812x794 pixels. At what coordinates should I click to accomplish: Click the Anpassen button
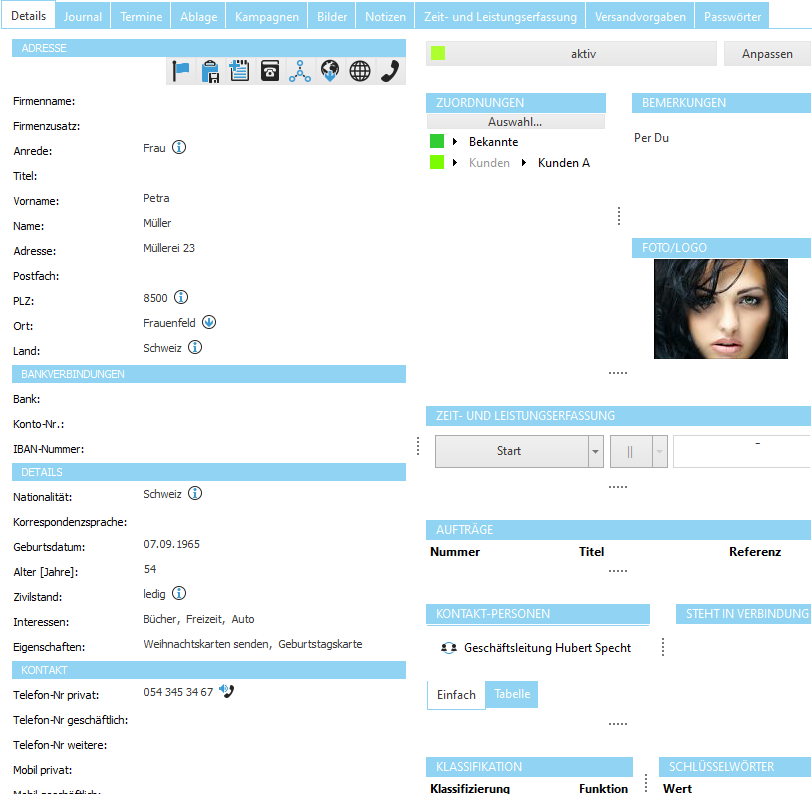tap(766, 53)
